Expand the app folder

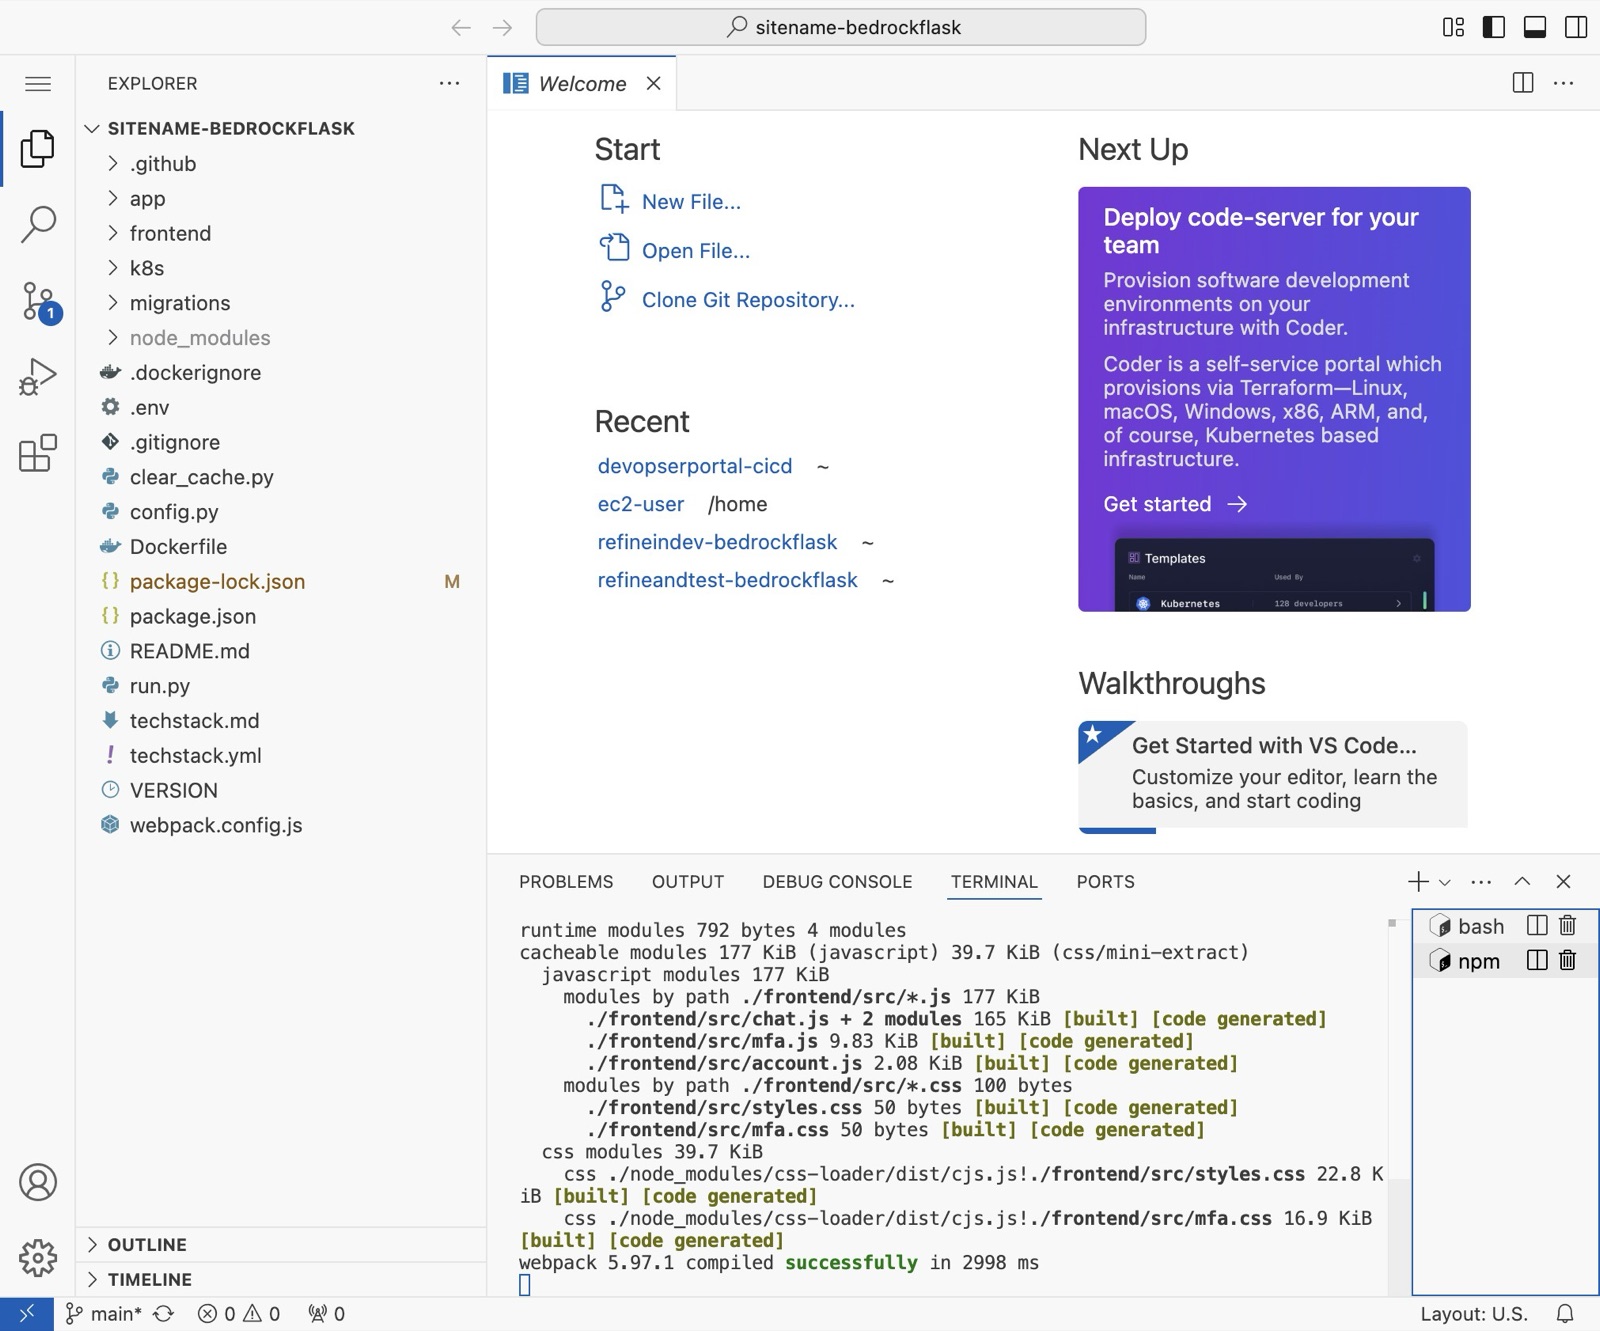pyautogui.click(x=281, y=198)
